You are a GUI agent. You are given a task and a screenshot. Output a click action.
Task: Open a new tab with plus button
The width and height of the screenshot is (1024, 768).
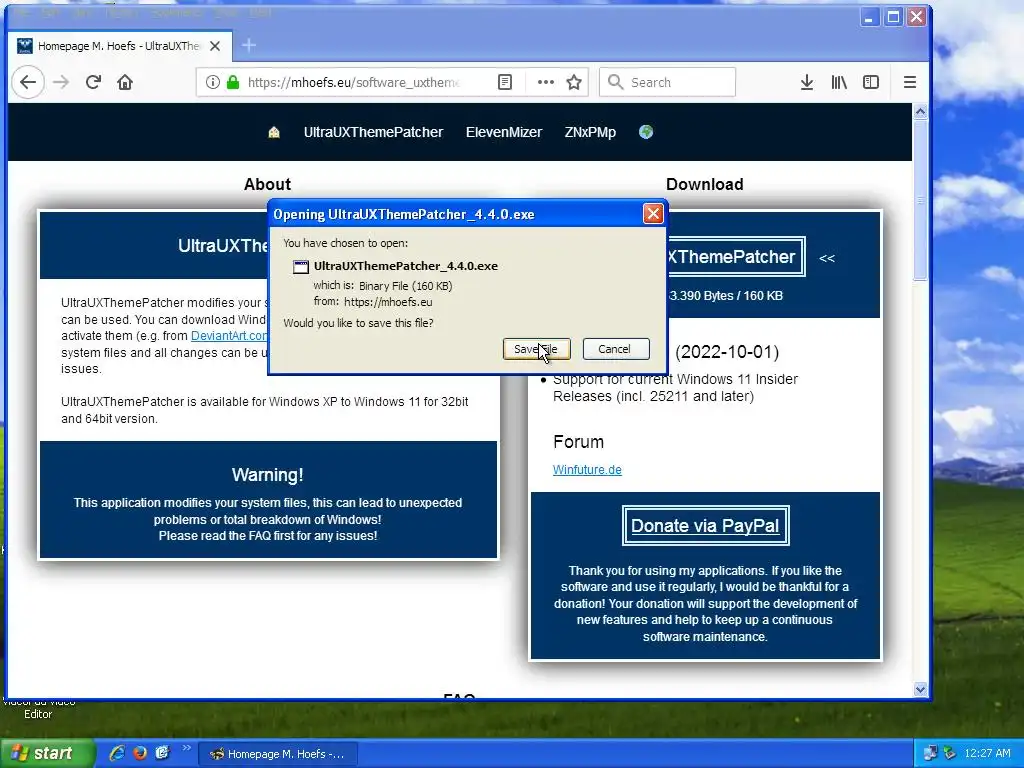tap(249, 46)
